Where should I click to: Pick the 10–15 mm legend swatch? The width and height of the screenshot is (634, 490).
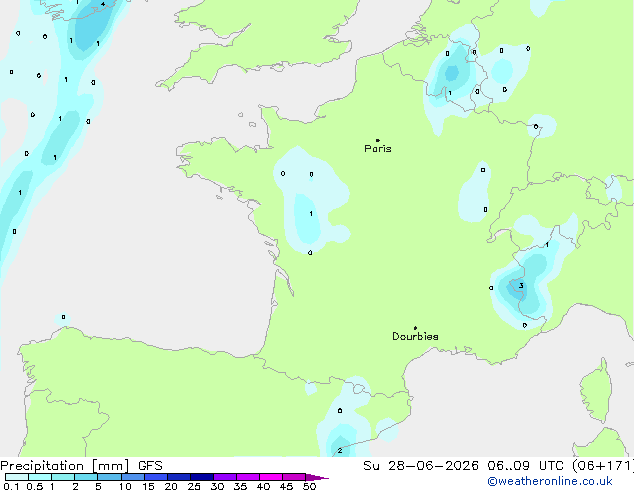[x=133, y=477]
